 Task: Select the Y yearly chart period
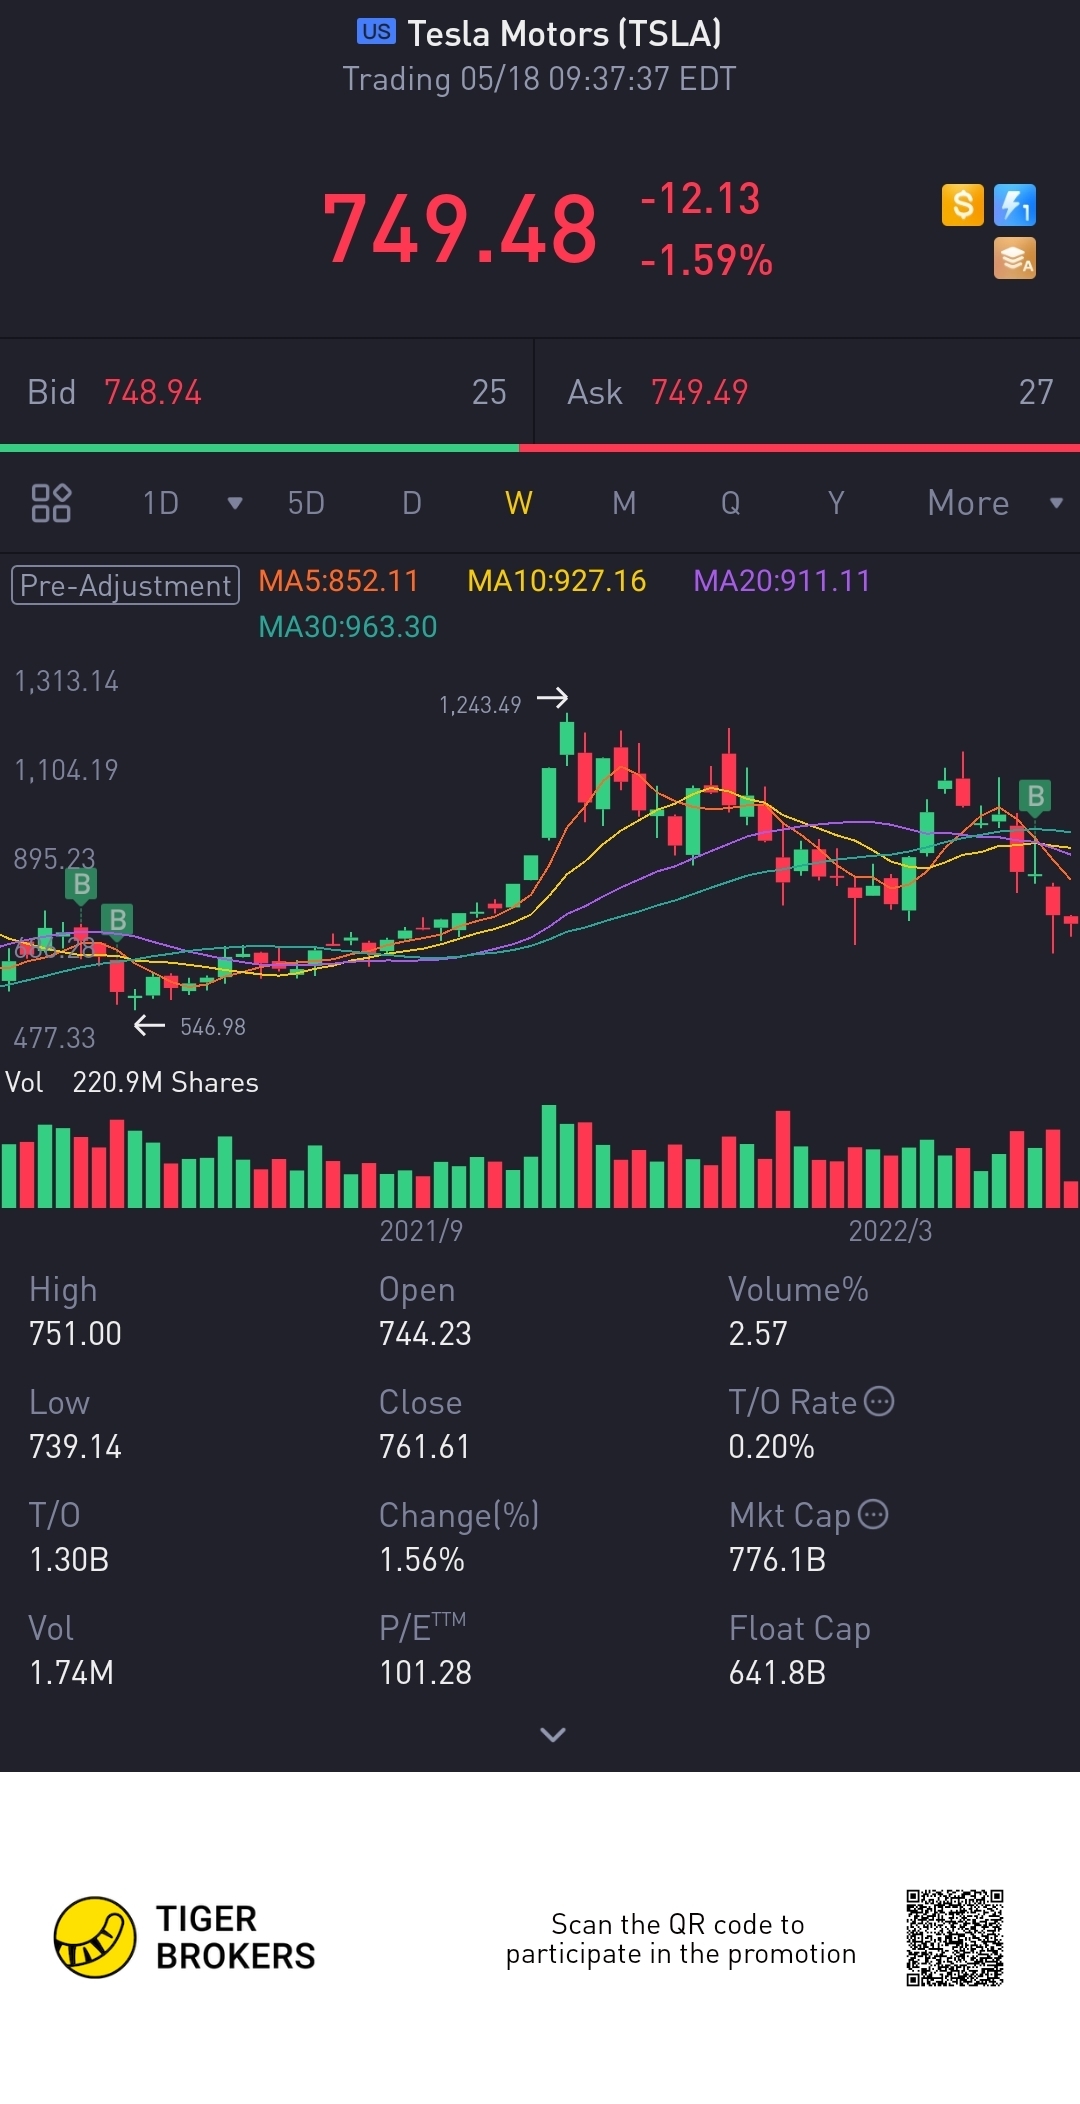[836, 503]
